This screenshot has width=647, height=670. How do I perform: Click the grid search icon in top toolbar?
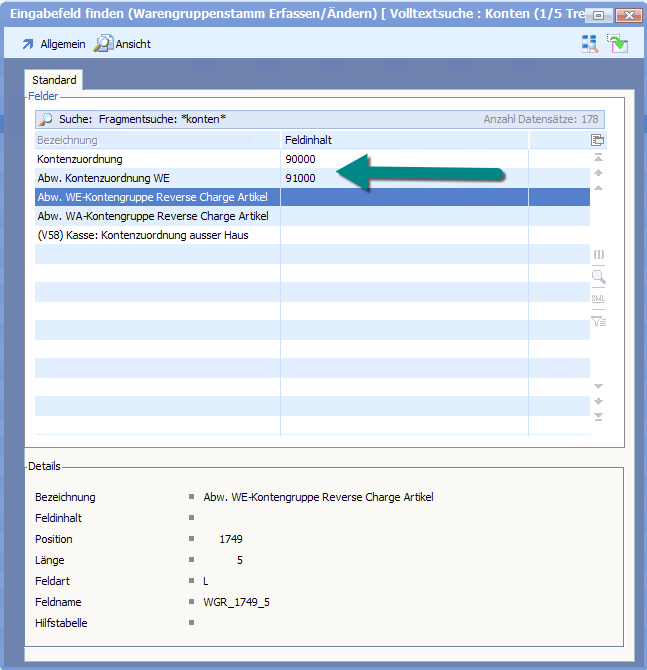click(x=590, y=44)
